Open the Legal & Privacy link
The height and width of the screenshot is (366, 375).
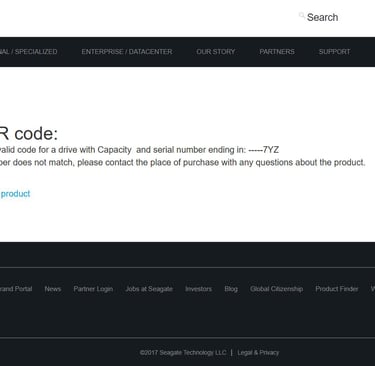[x=258, y=352]
